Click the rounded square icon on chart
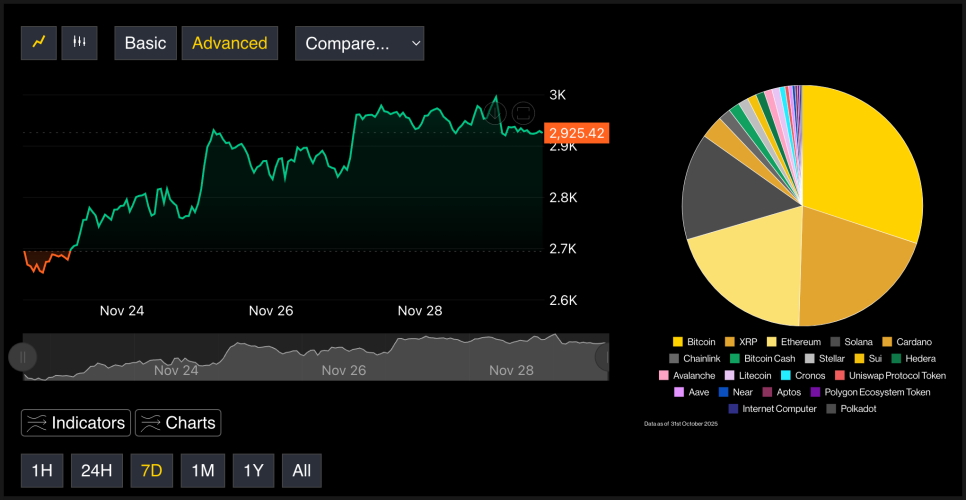The height and width of the screenshot is (500, 966). point(523,113)
